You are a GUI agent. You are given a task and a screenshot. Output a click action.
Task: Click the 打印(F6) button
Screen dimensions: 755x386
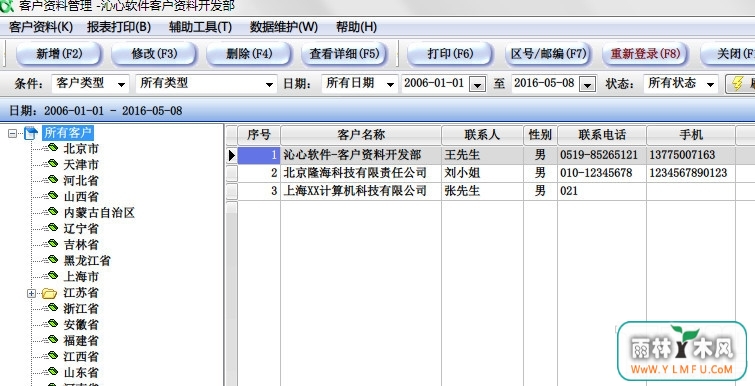pyautogui.click(x=450, y=53)
